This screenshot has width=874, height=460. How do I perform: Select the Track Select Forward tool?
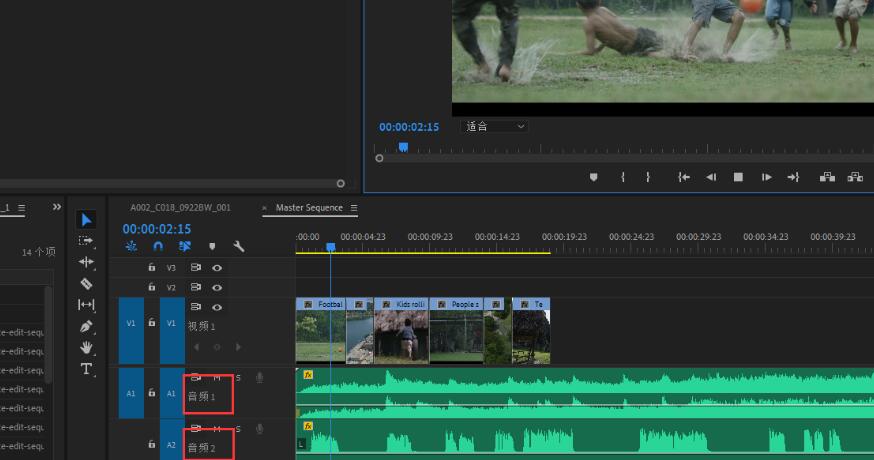click(x=86, y=241)
